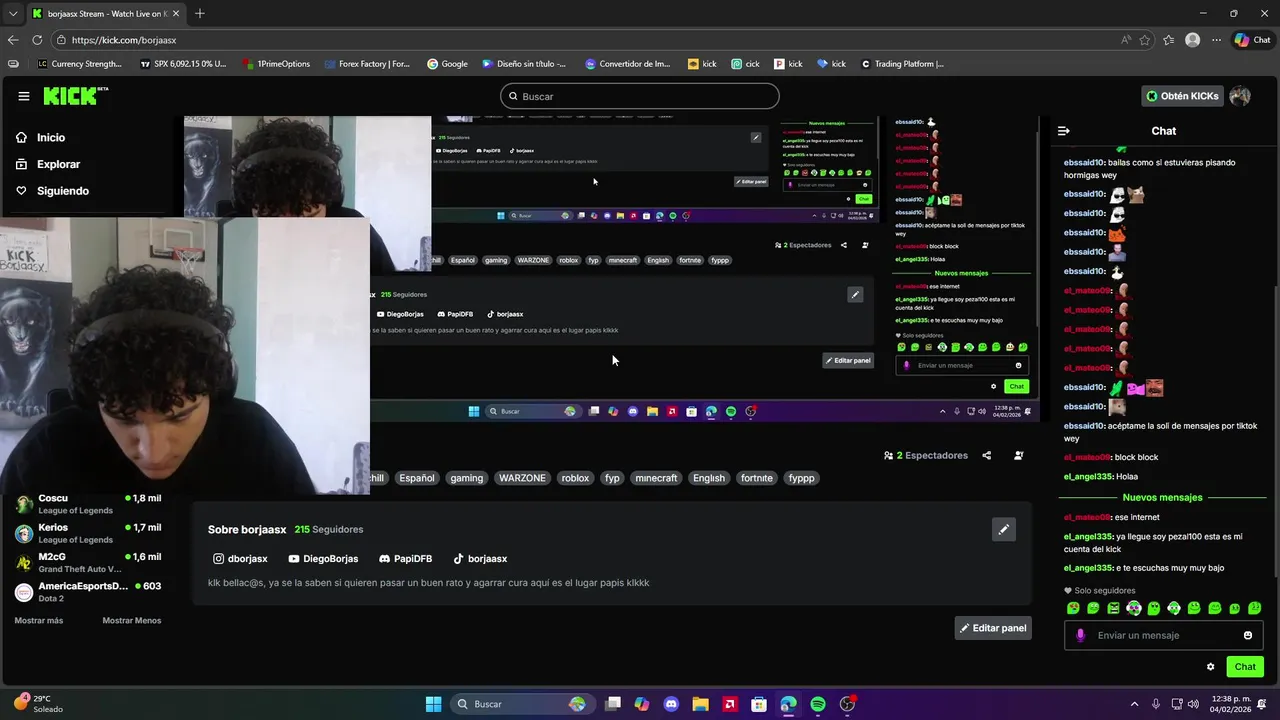
Task: Select the roblox tag
Action: click(575, 478)
